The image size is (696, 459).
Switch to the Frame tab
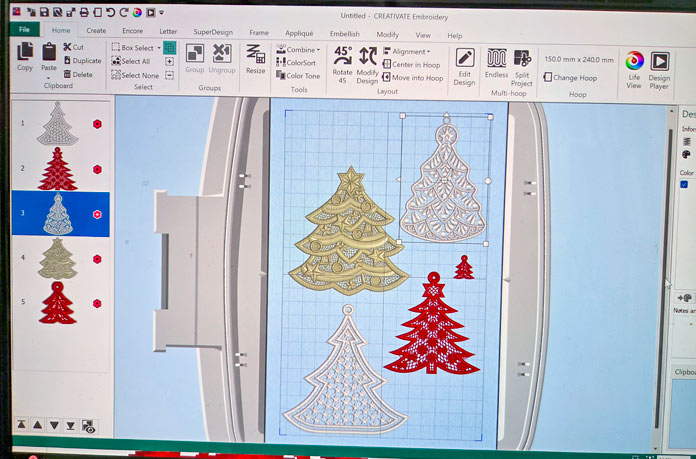[x=259, y=32]
